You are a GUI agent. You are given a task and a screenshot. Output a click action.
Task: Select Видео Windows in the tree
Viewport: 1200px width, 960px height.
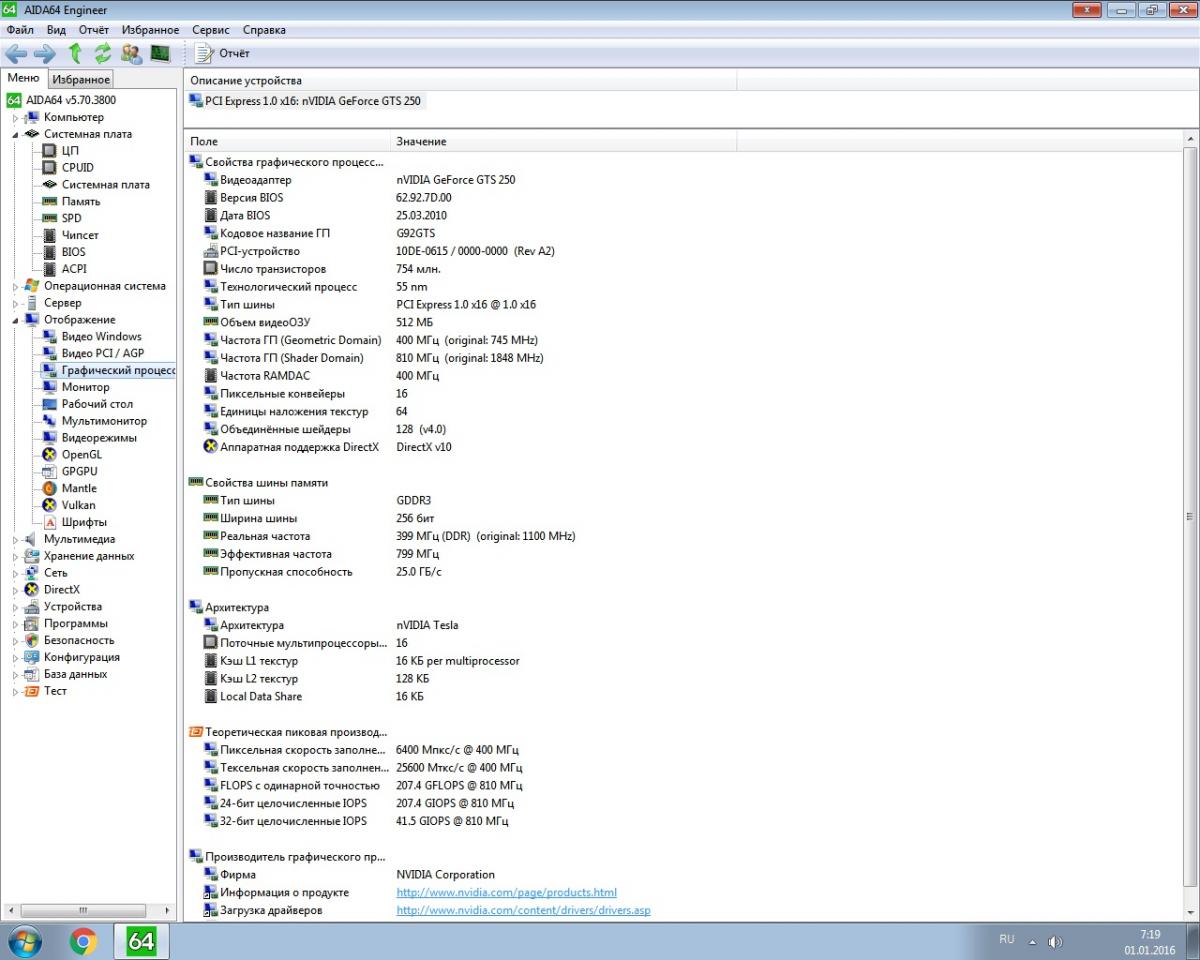[x=101, y=336]
